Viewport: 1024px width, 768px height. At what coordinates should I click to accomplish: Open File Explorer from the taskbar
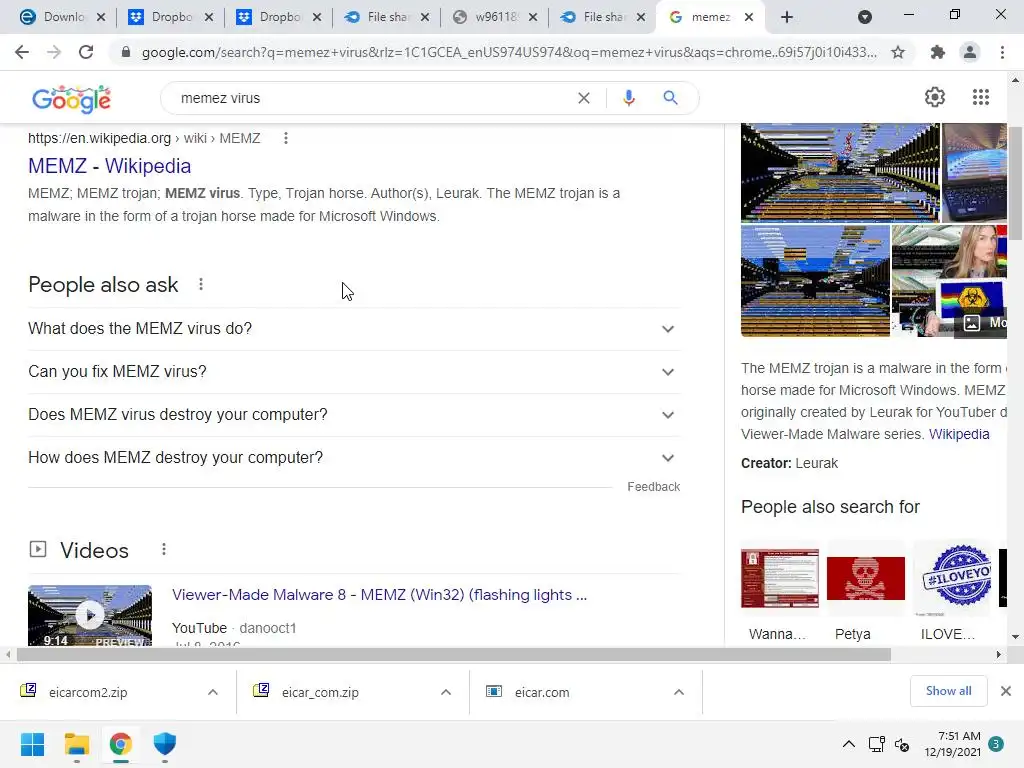tap(76, 744)
